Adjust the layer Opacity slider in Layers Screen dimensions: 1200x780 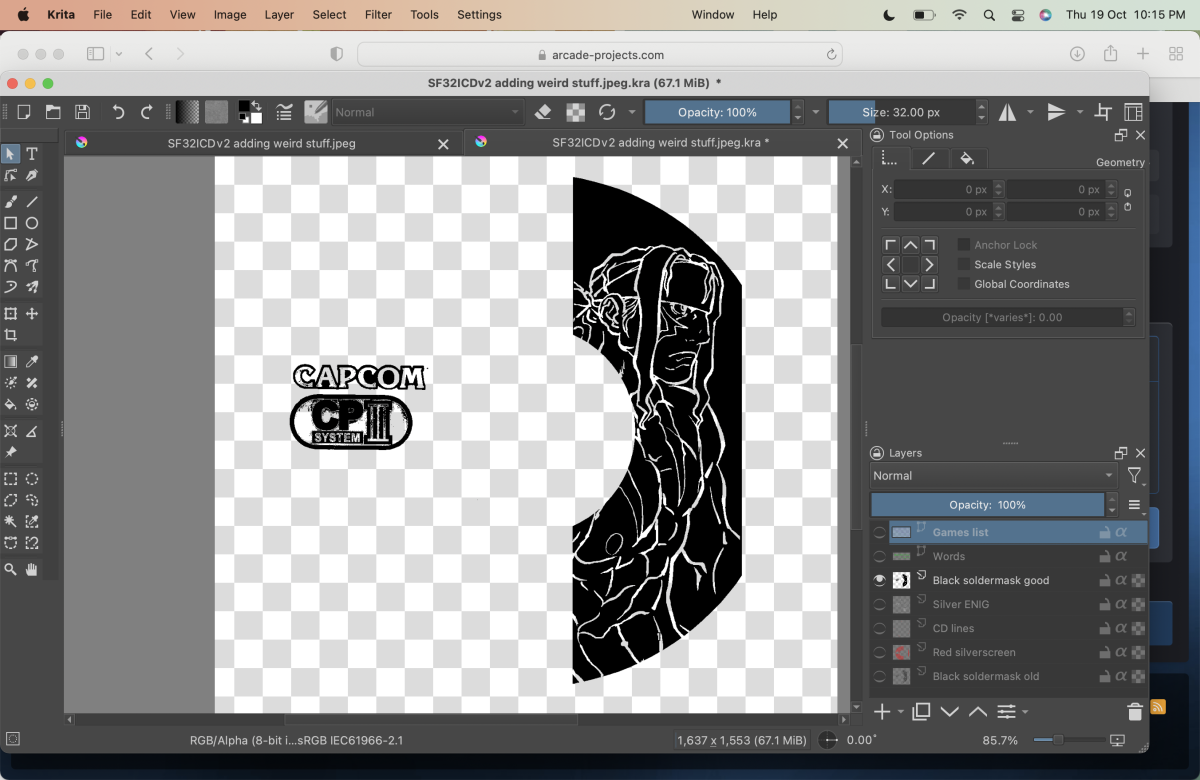(987, 505)
